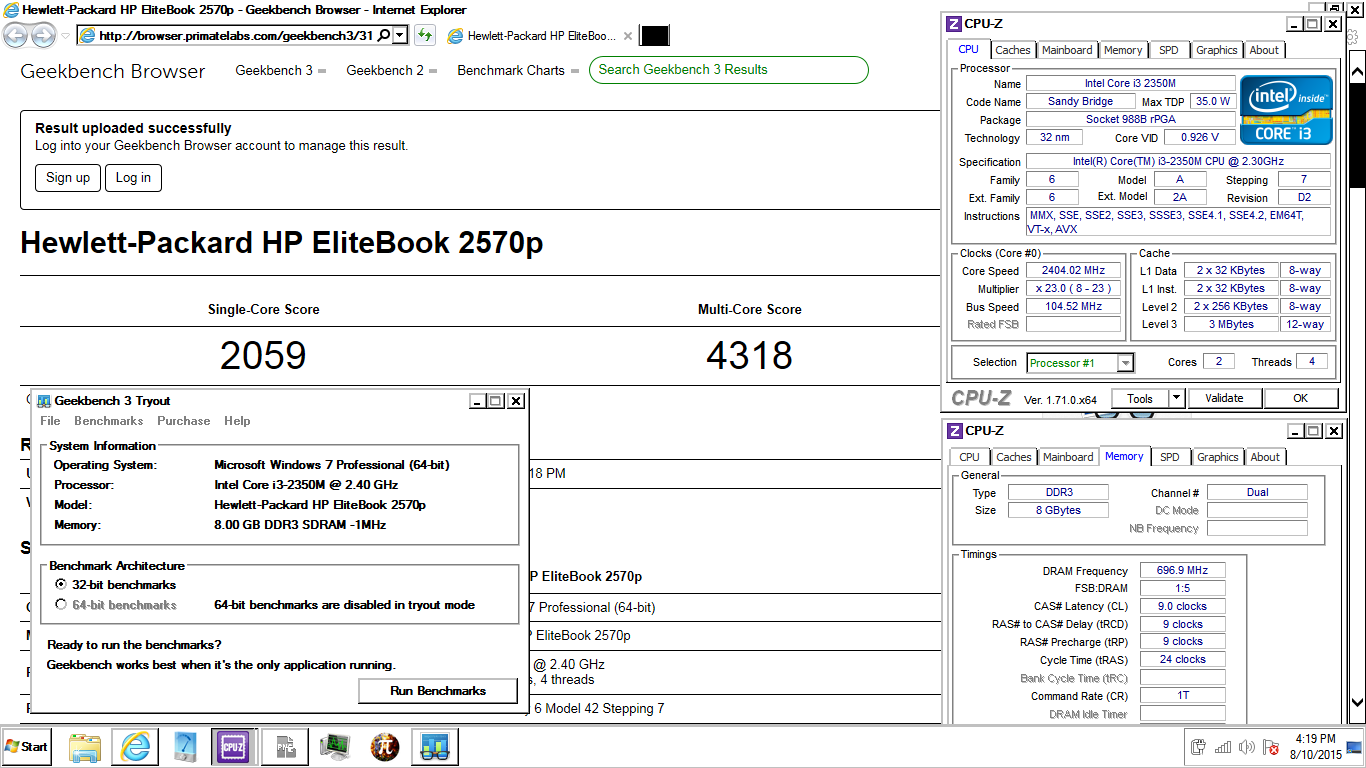Click the blue gauge meter taskbar icon
The image size is (1366, 768).
pos(185,747)
